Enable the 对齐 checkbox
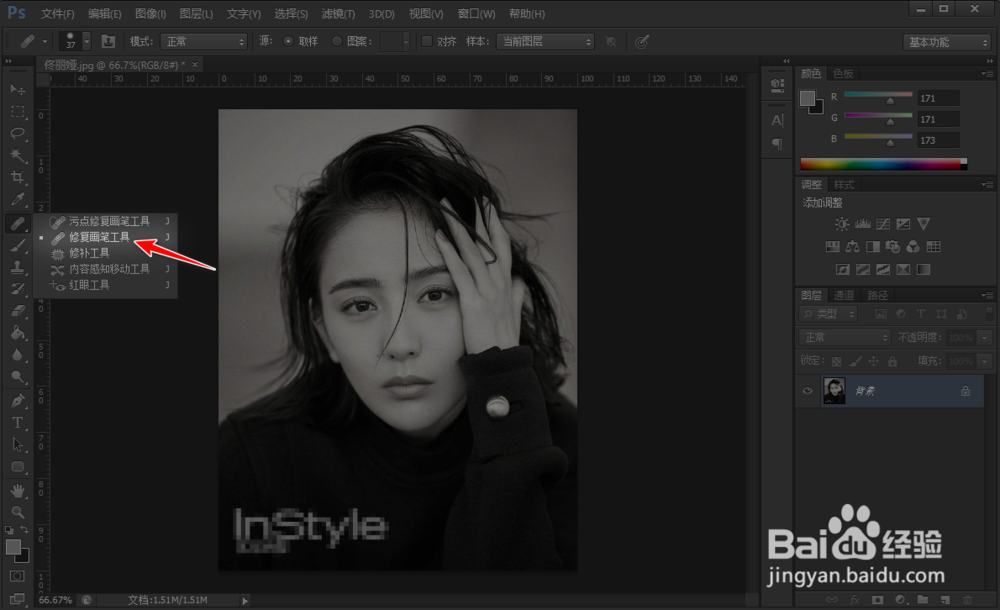 (427, 41)
